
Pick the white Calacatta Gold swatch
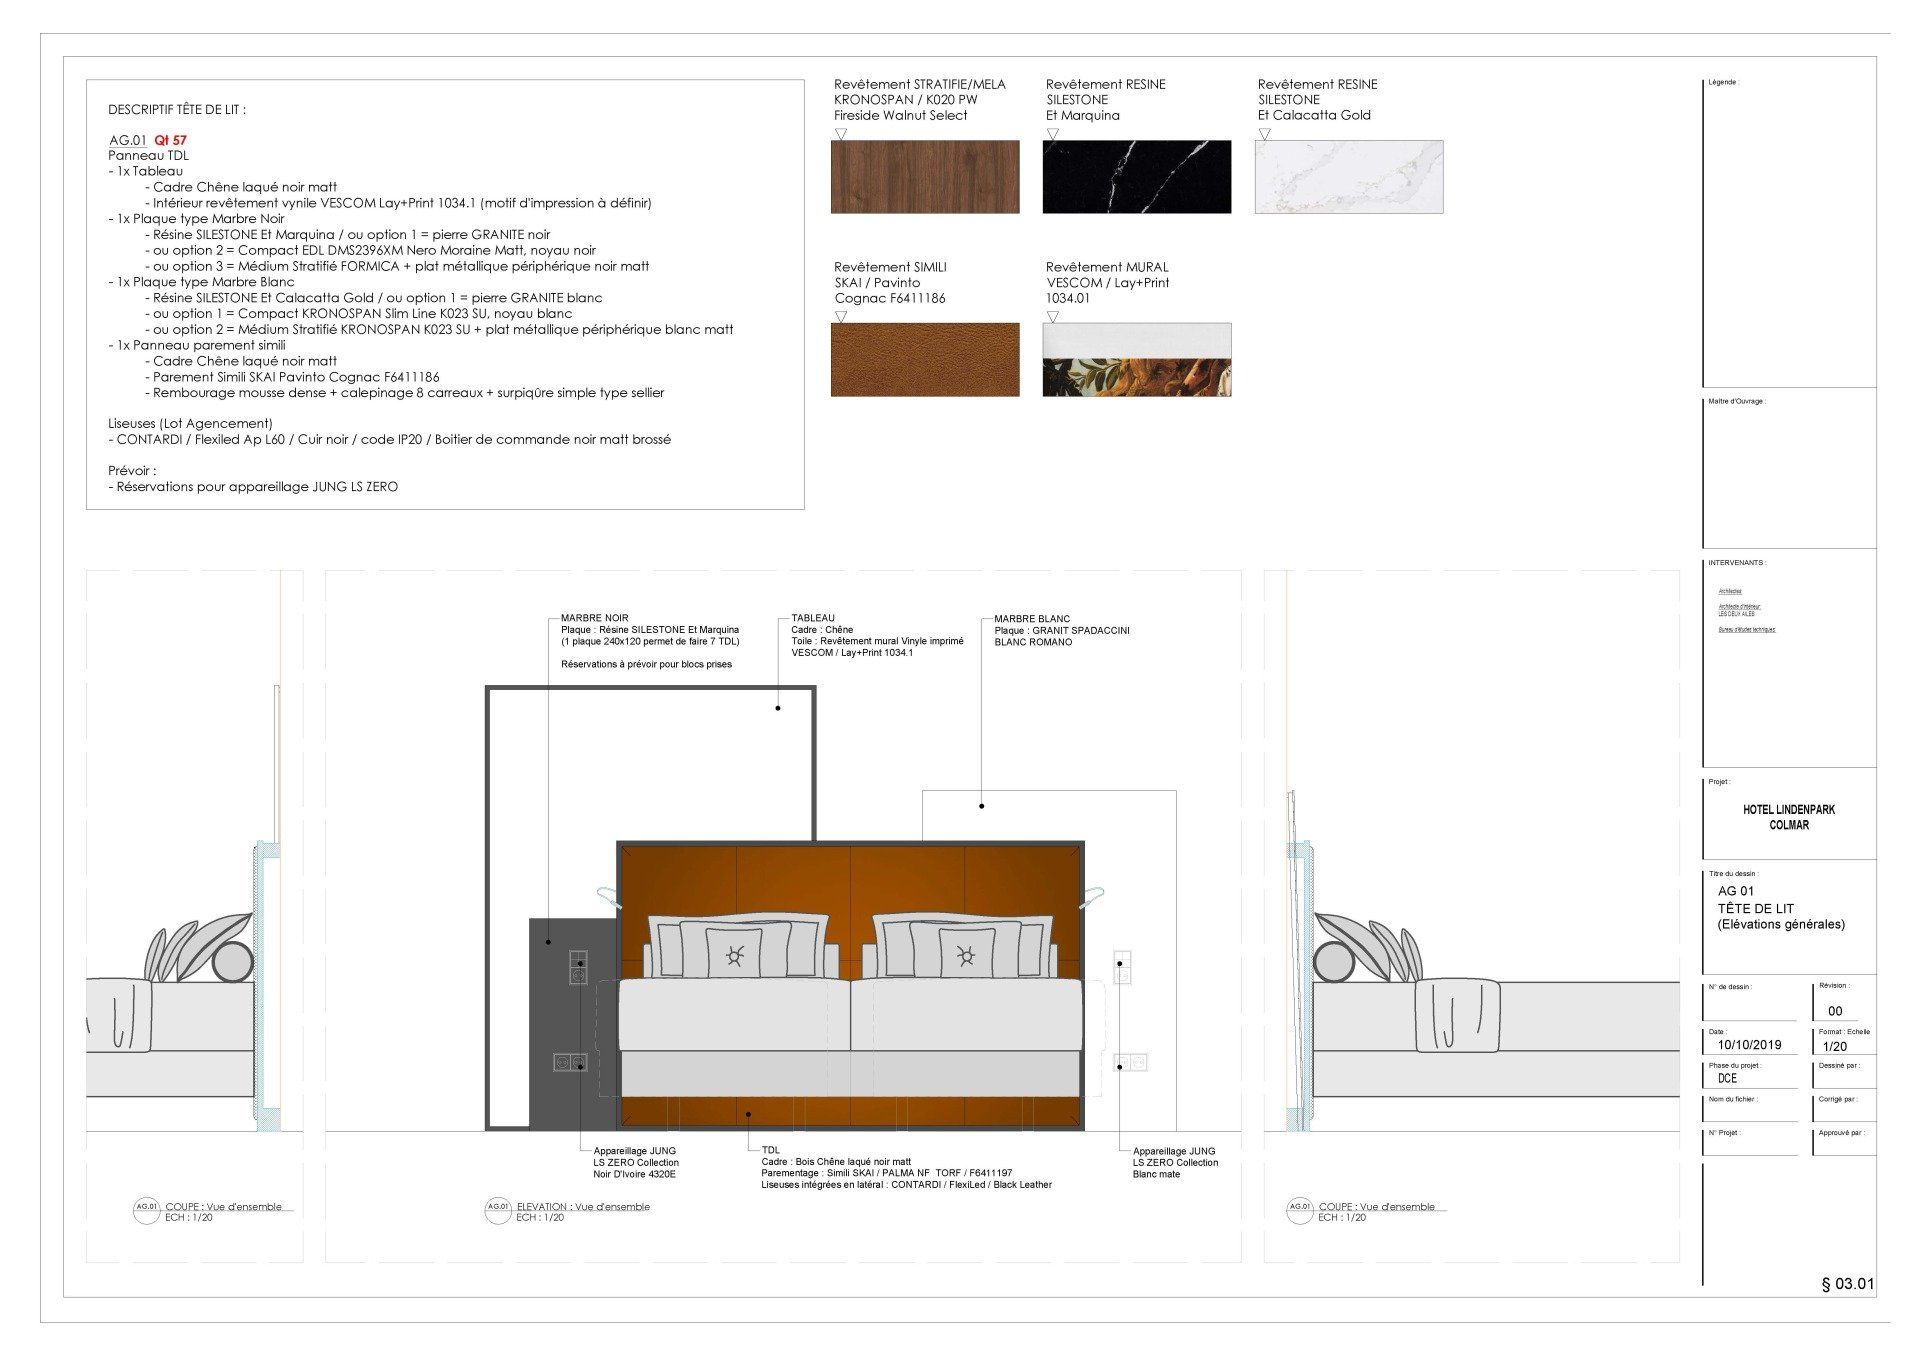pos(1348,177)
